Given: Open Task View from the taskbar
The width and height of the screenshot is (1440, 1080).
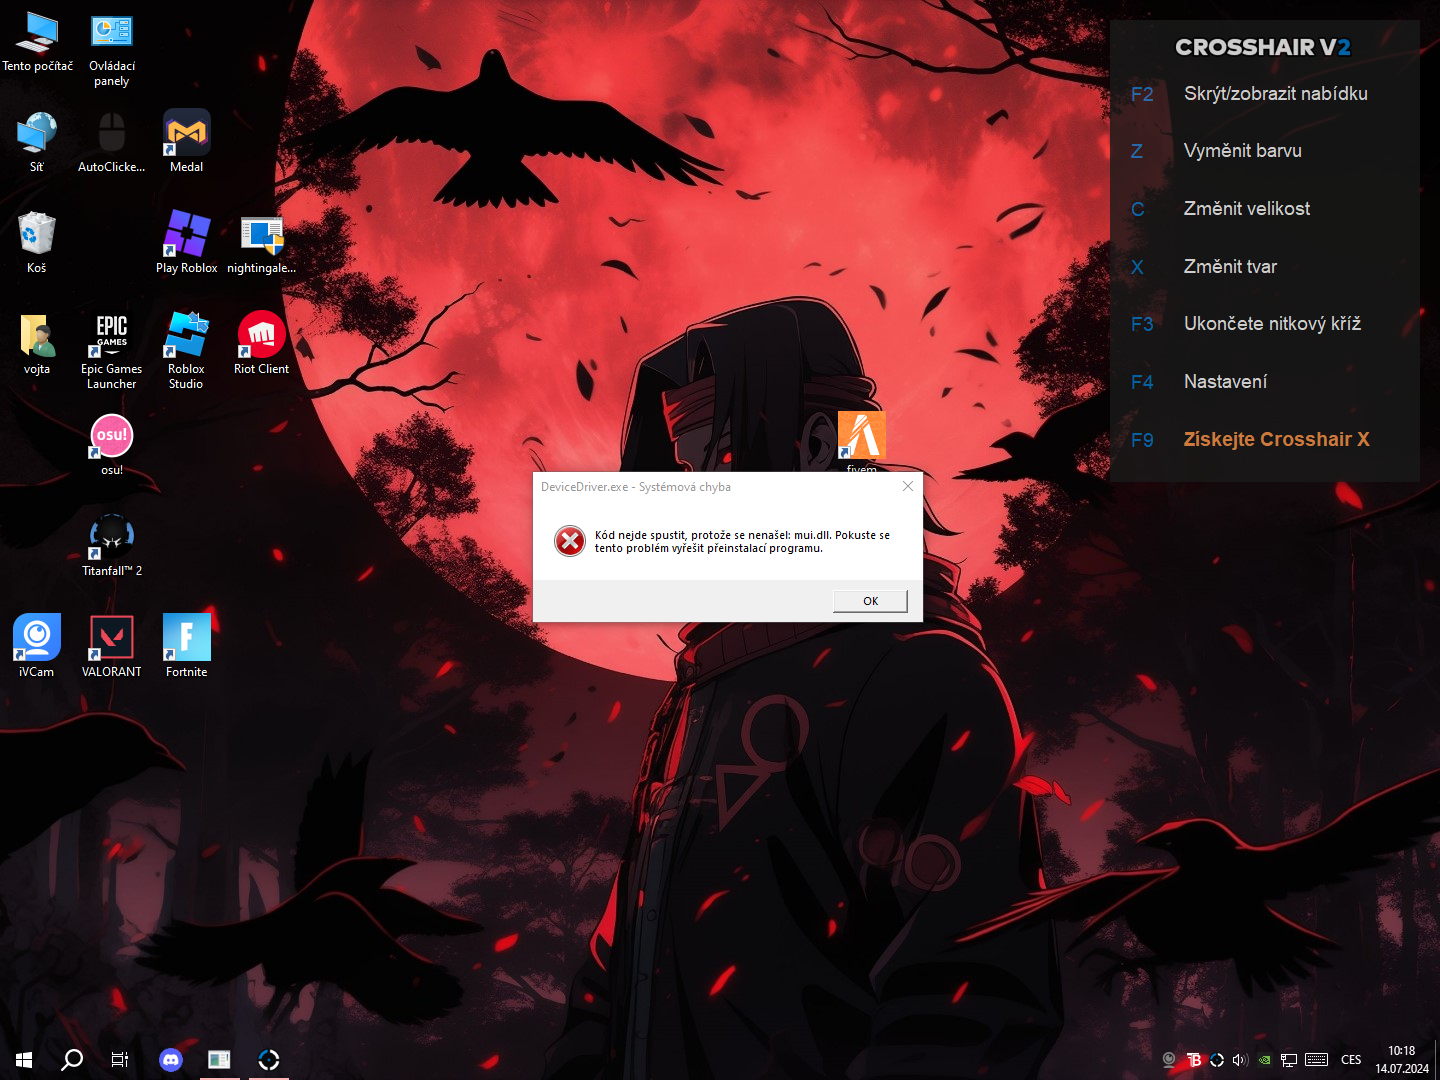Looking at the screenshot, I should (120, 1060).
